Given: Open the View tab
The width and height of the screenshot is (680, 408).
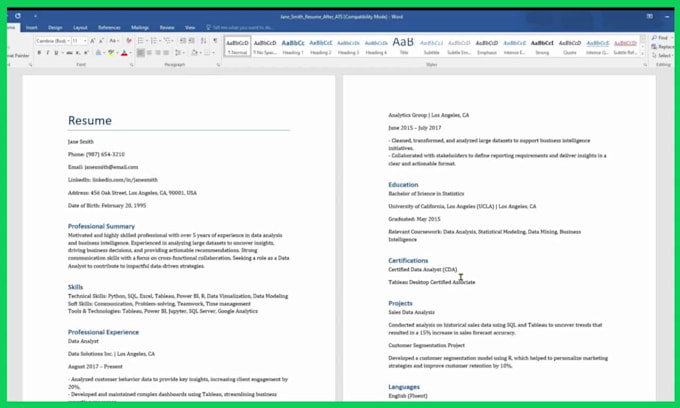Looking at the screenshot, I should pyautogui.click(x=190, y=27).
